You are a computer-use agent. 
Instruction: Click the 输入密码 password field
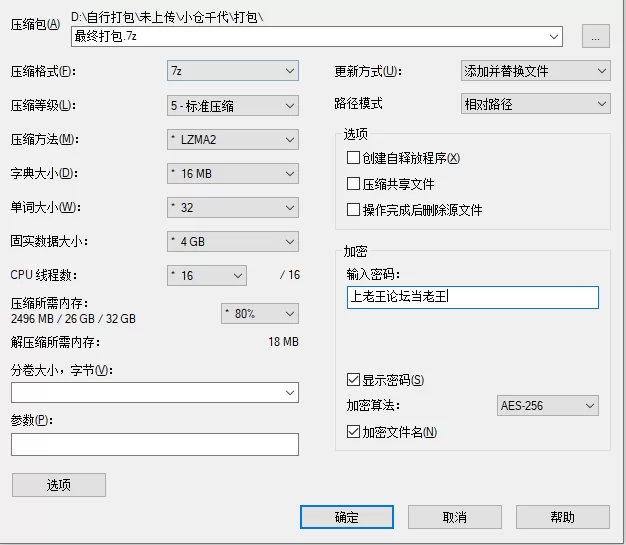tap(473, 297)
